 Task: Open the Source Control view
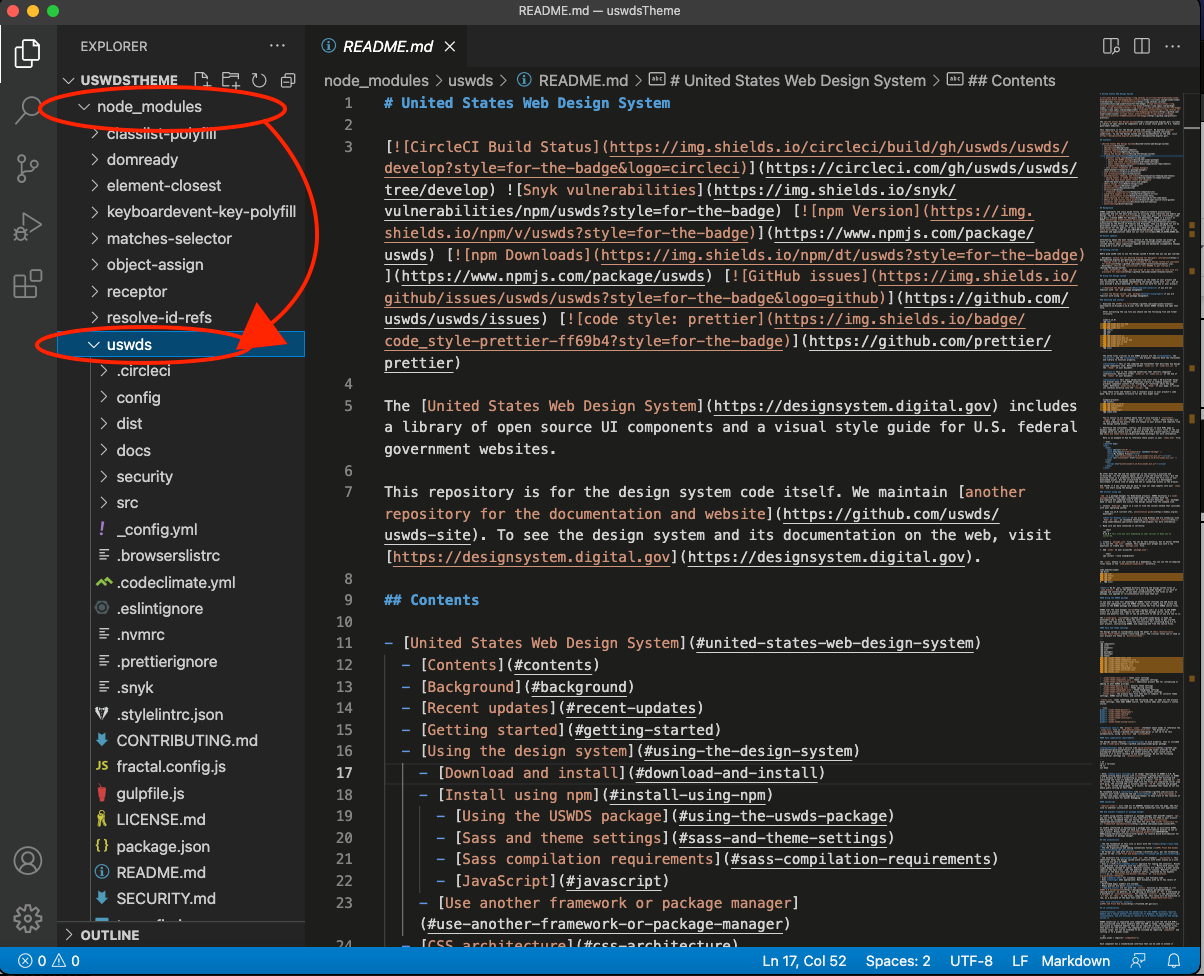pos(28,168)
